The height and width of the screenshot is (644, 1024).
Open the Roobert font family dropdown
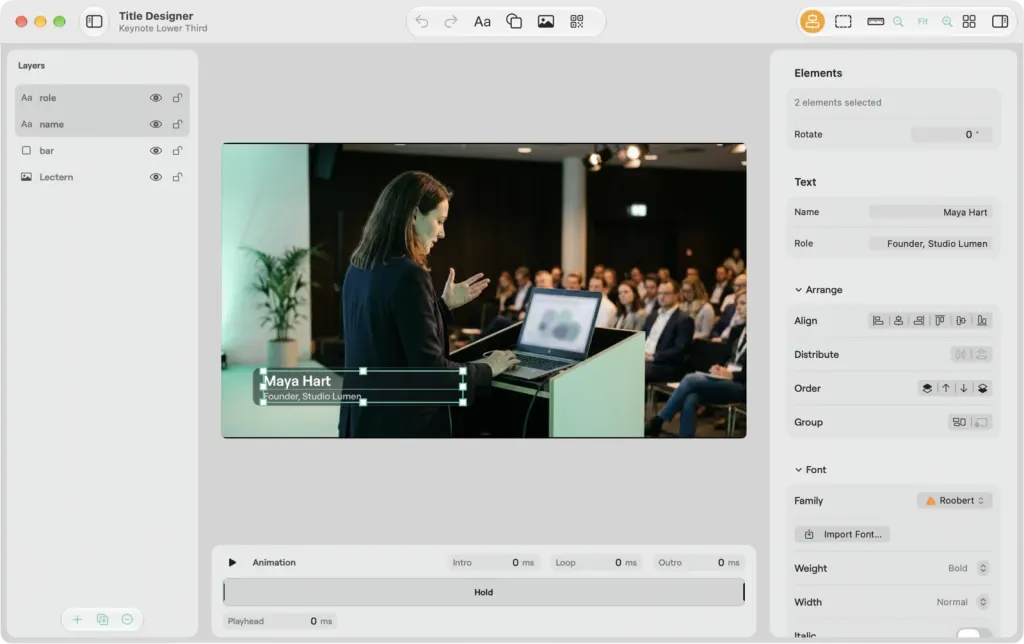tap(955, 501)
